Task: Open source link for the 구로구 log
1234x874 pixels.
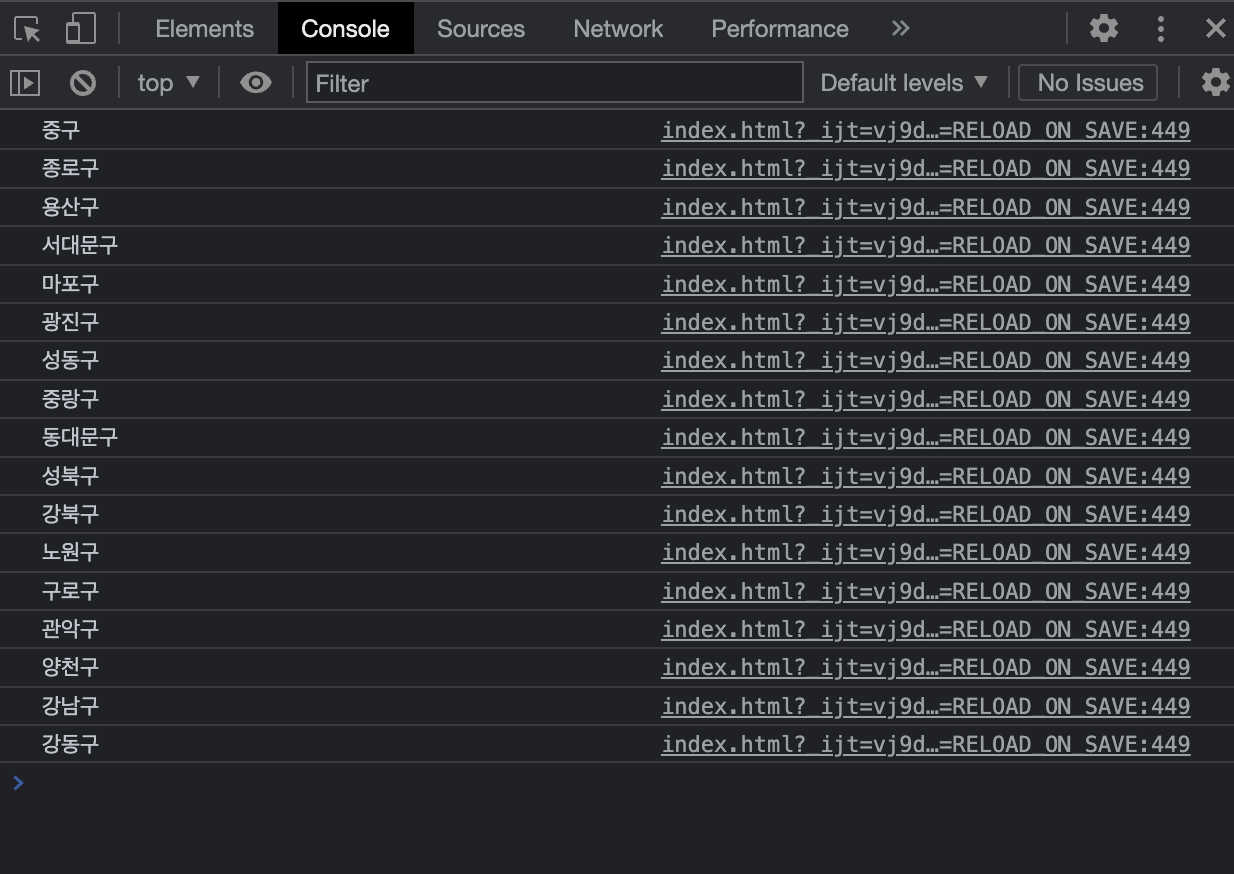Action: 926,591
